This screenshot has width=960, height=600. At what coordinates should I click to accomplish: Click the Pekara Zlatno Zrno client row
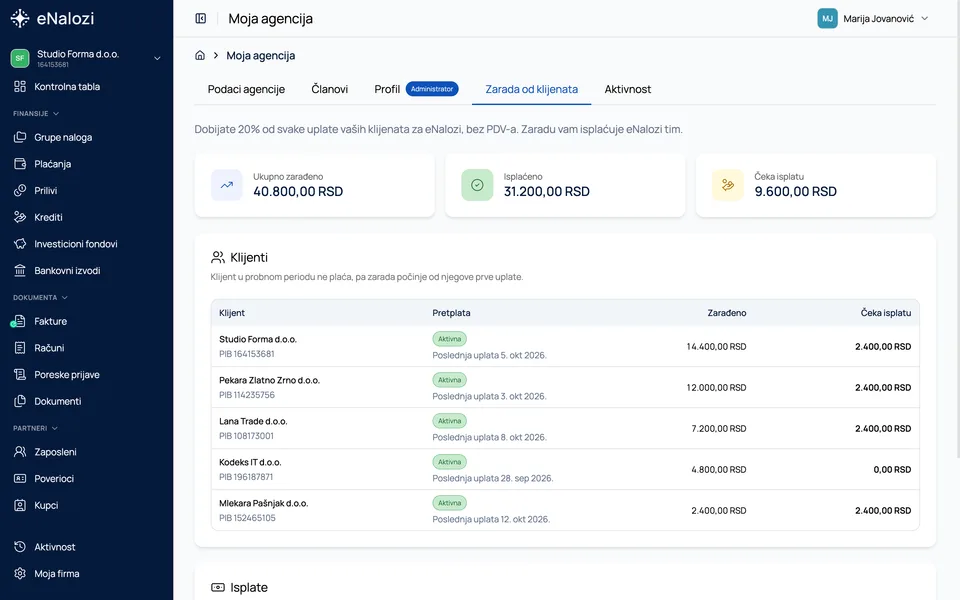click(x=565, y=387)
